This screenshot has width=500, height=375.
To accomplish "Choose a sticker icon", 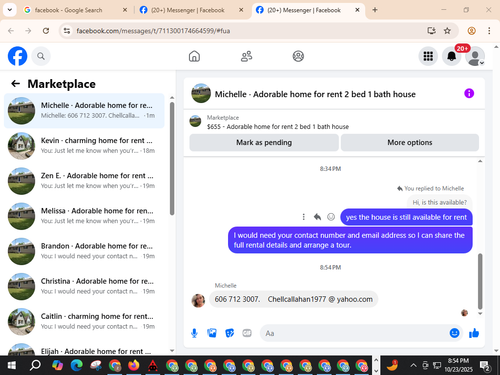I will point(229,333).
